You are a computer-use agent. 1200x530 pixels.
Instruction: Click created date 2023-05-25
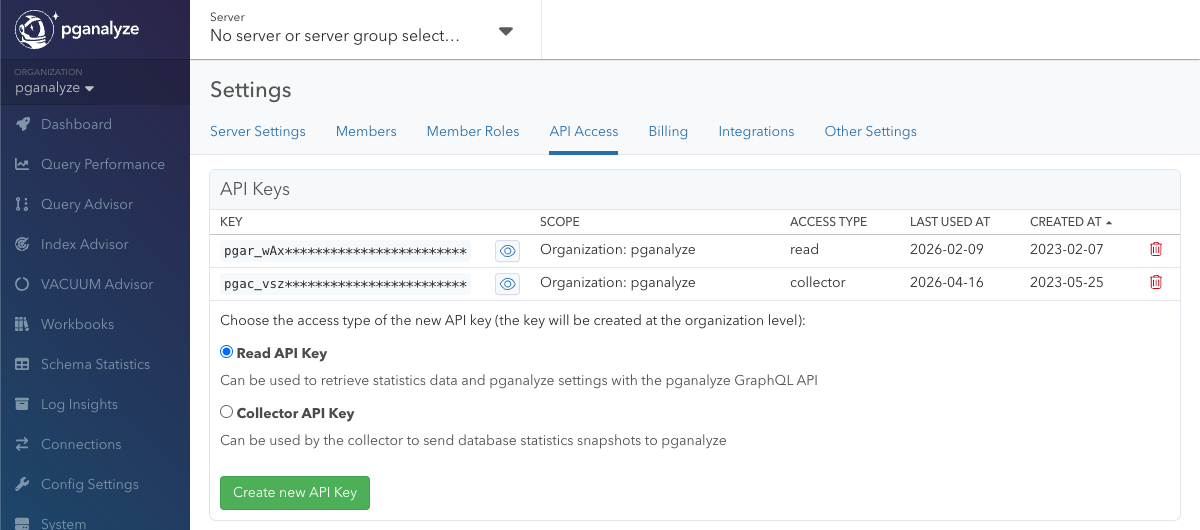[1067, 282]
